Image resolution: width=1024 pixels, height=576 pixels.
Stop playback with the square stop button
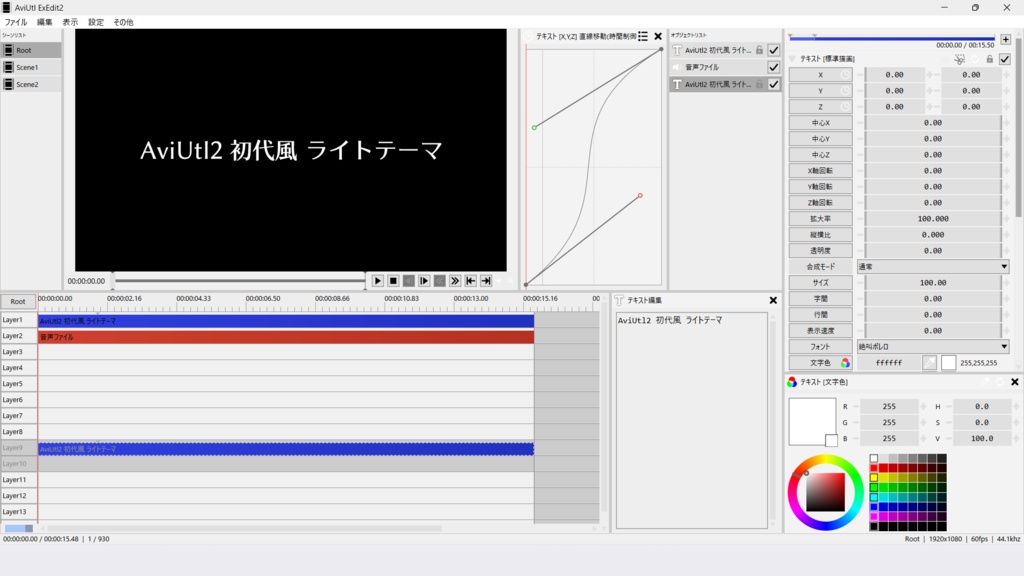tap(393, 281)
